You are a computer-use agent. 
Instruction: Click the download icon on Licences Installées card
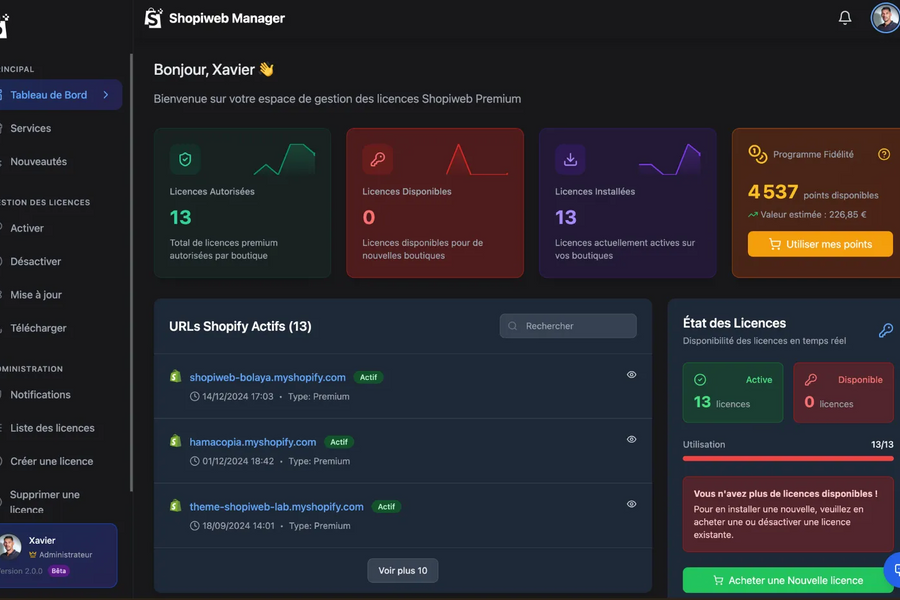pyautogui.click(x=570, y=159)
